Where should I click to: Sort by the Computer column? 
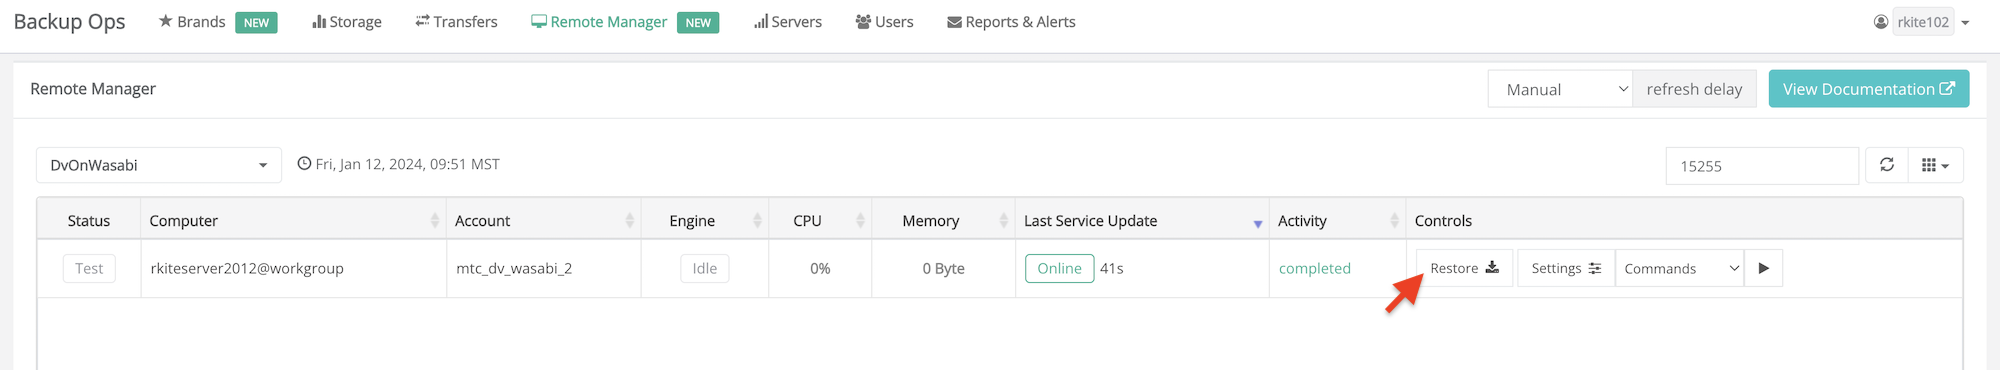coord(293,220)
